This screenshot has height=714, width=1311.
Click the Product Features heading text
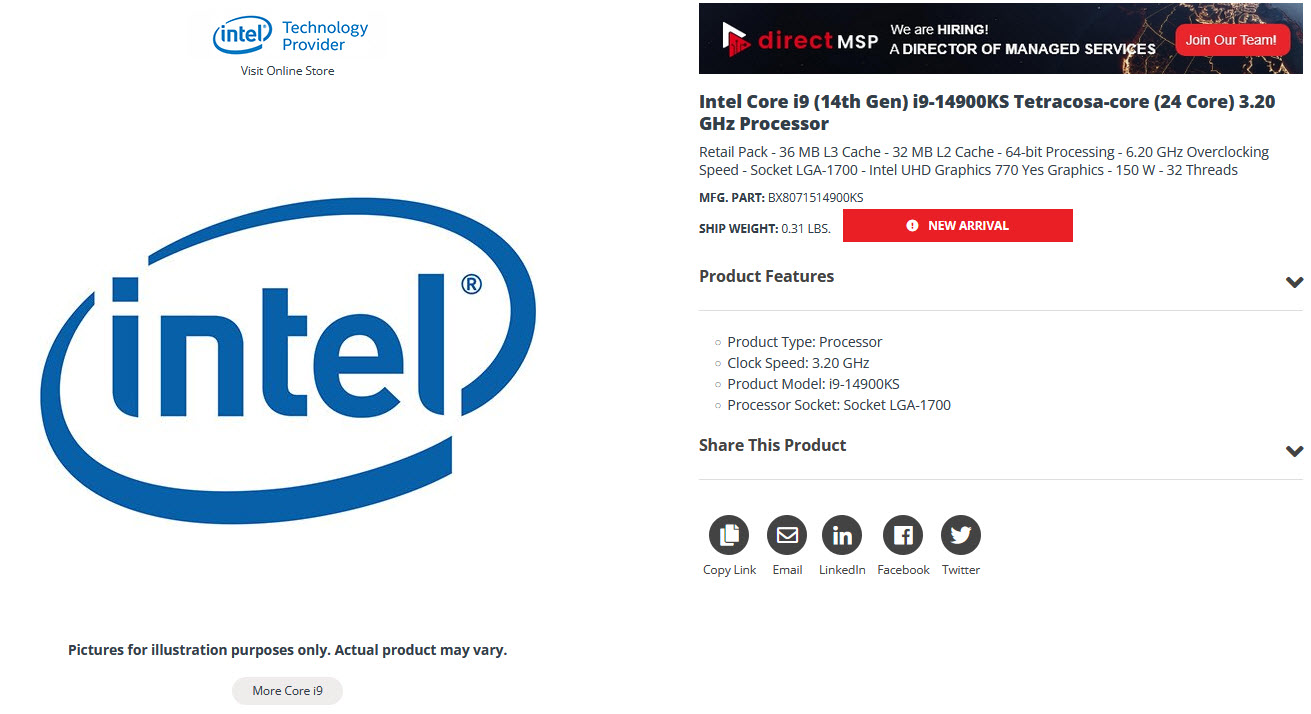point(766,277)
